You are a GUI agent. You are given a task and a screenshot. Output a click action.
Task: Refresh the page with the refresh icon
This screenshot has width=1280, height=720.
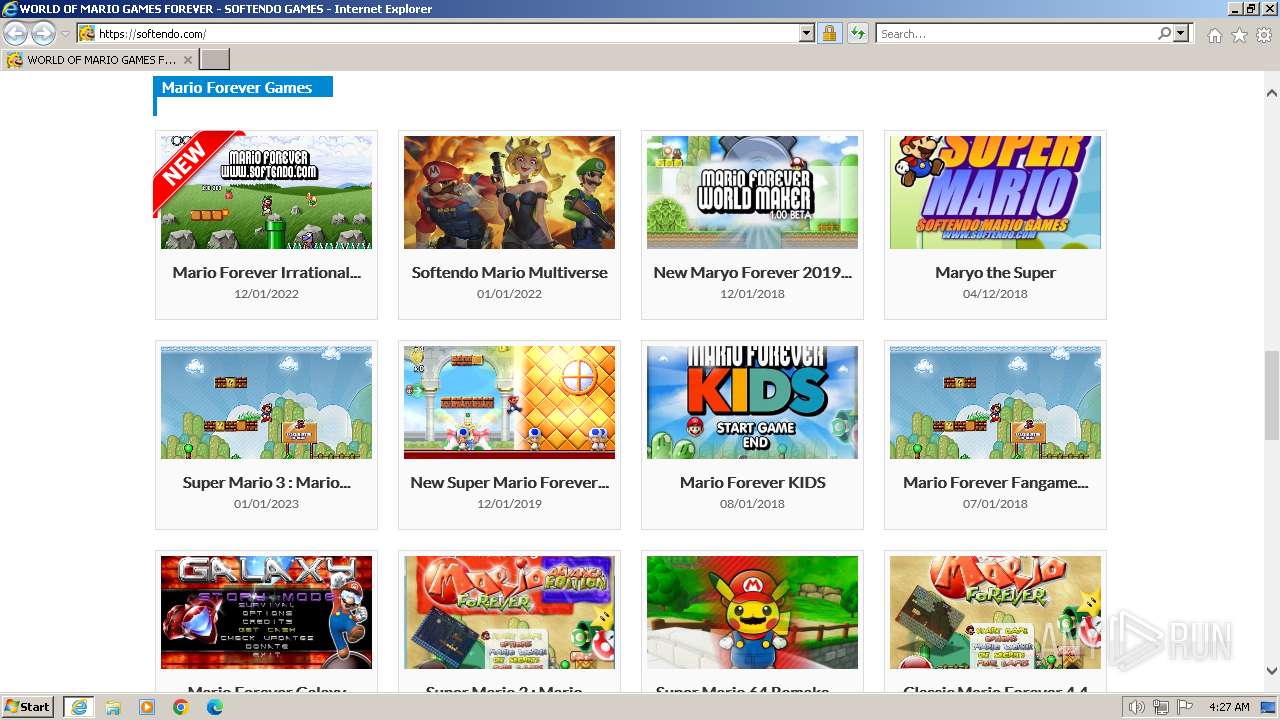pos(857,33)
